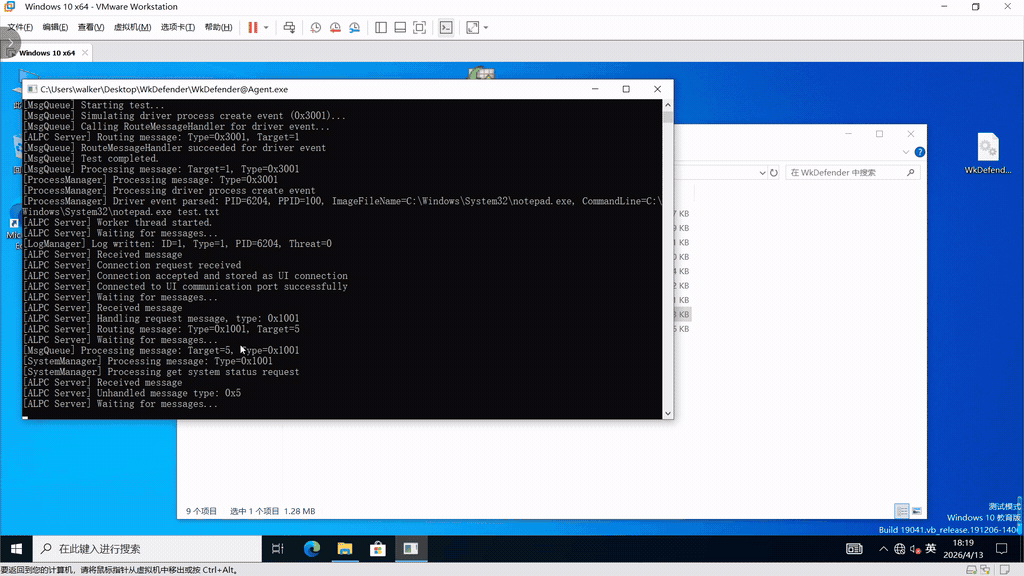Switch Explorer to details view
The height and width of the screenshot is (576, 1024).
point(902,511)
